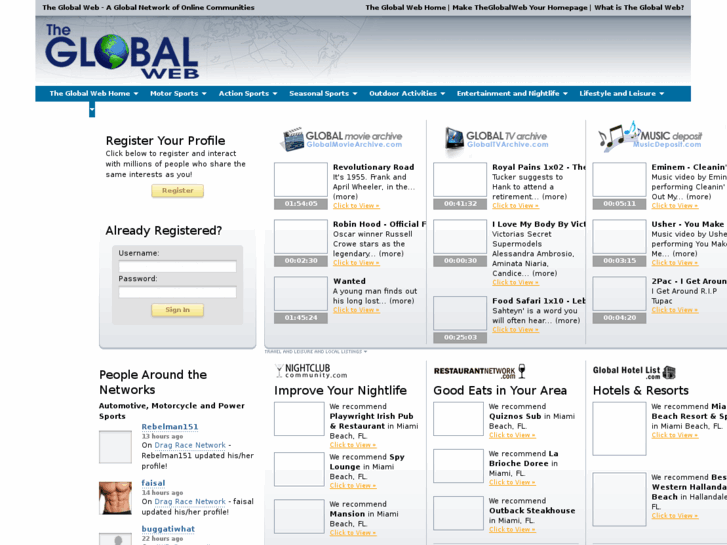Click to View Wanted
This screenshot has height=545, width=727.
point(356,310)
